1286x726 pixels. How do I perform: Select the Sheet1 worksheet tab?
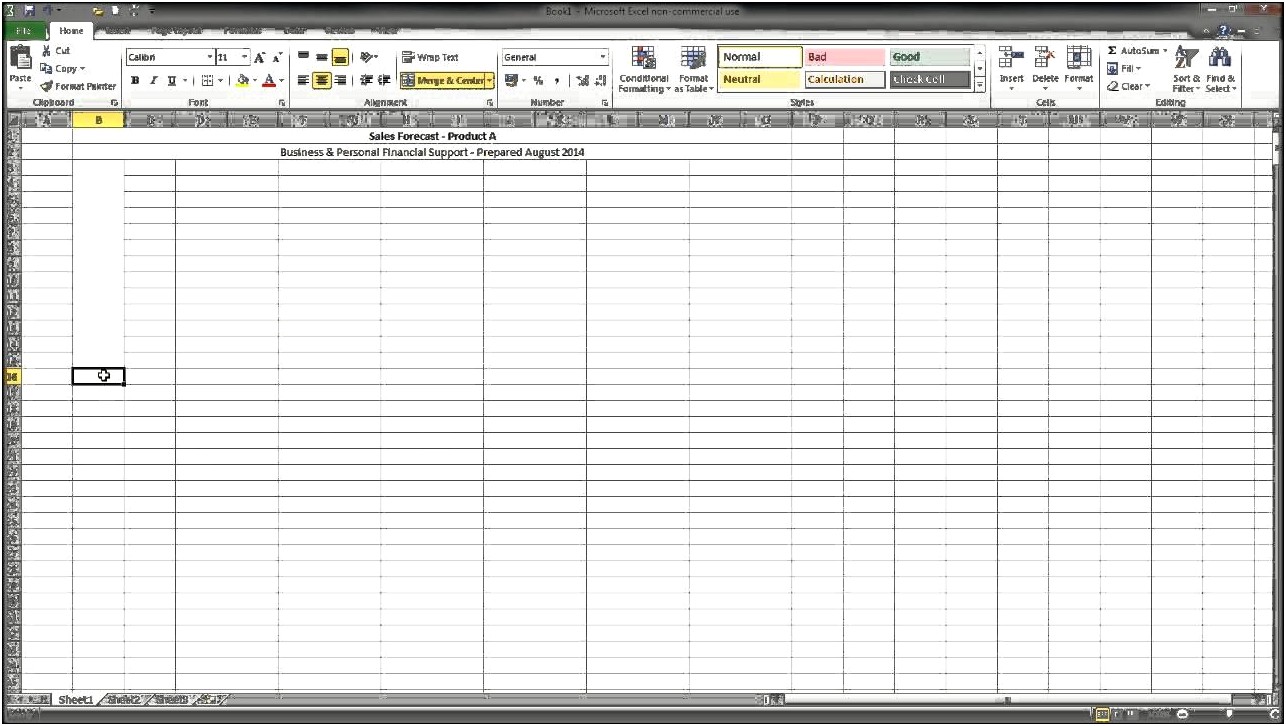click(x=75, y=700)
